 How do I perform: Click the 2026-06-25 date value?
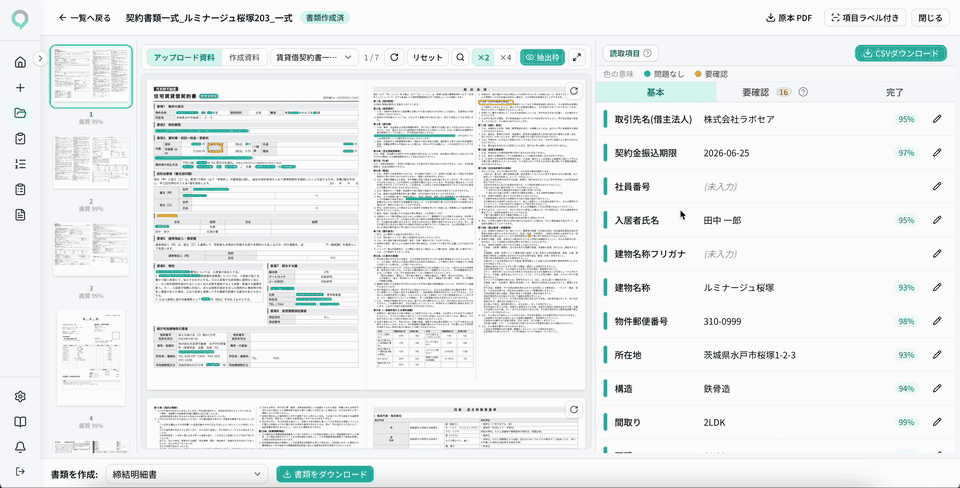[x=727, y=152]
